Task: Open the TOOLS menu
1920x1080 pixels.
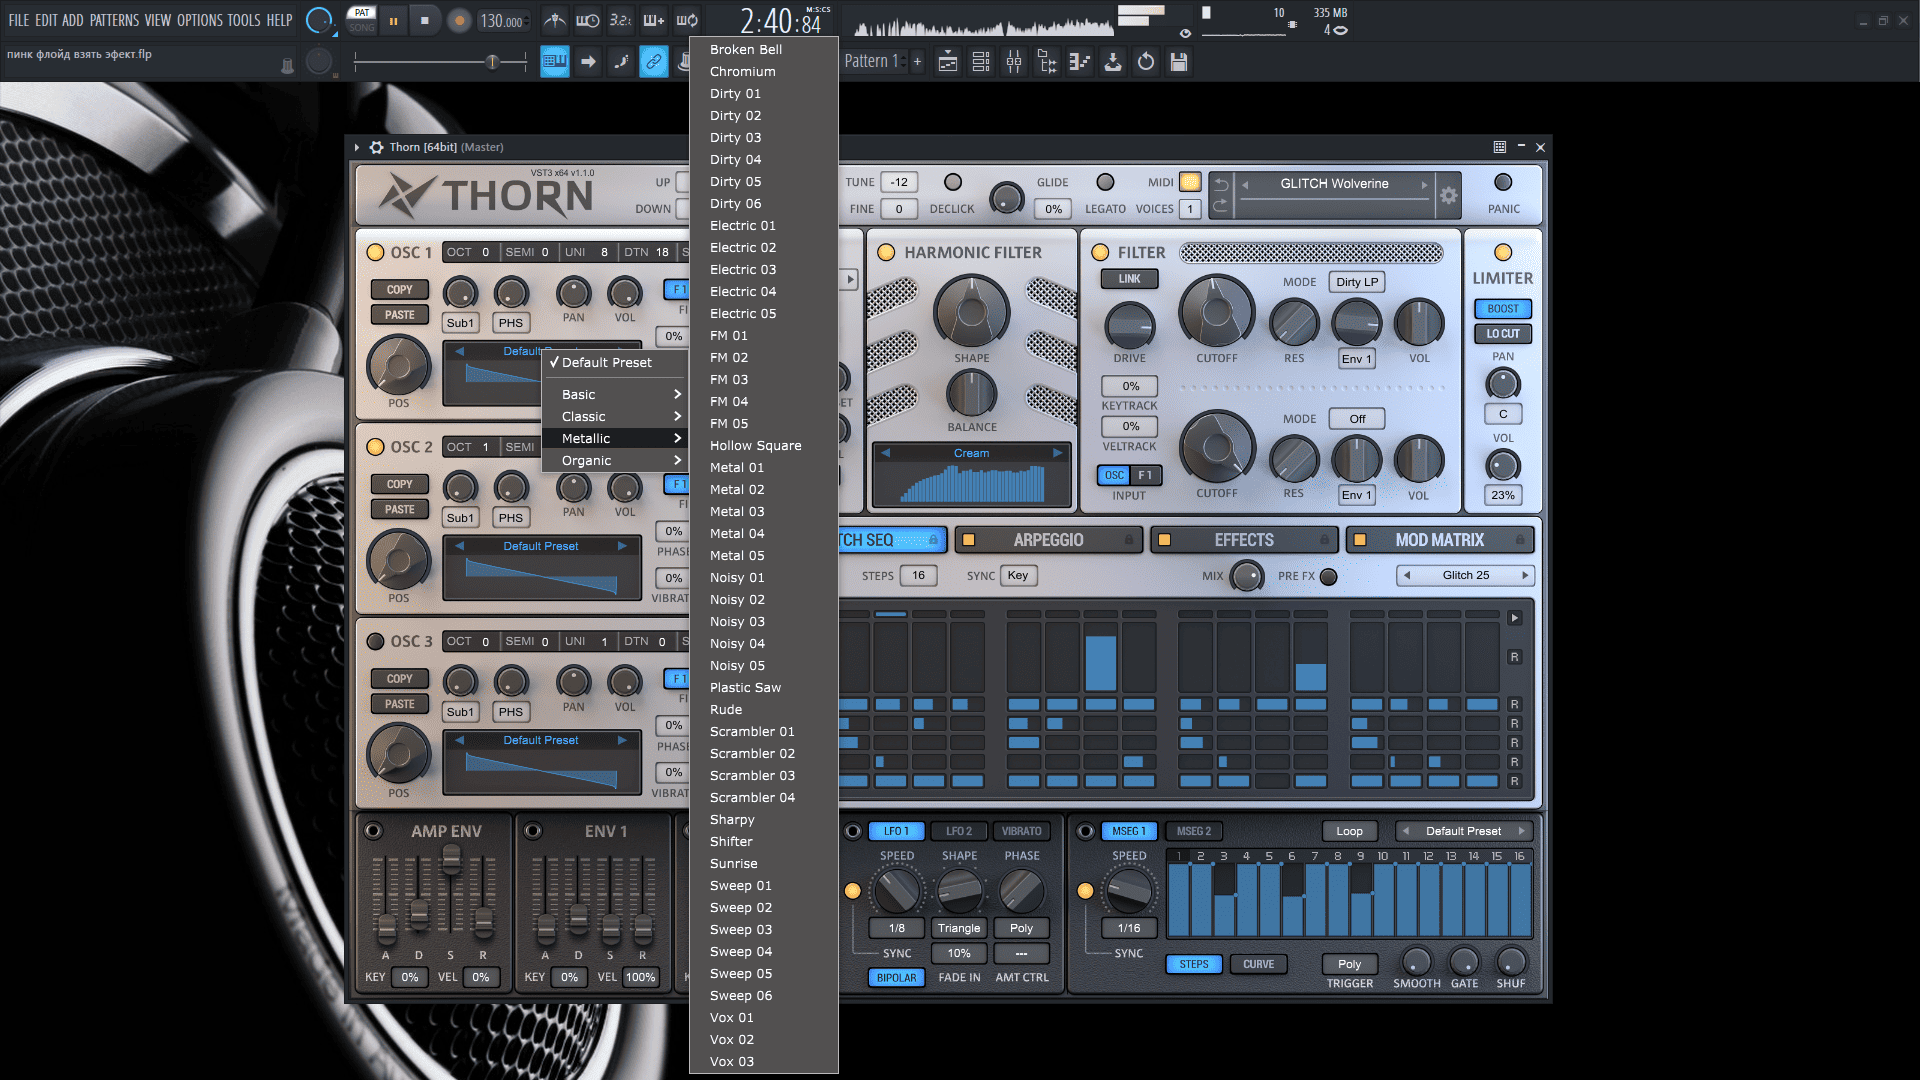Action: (244, 20)
